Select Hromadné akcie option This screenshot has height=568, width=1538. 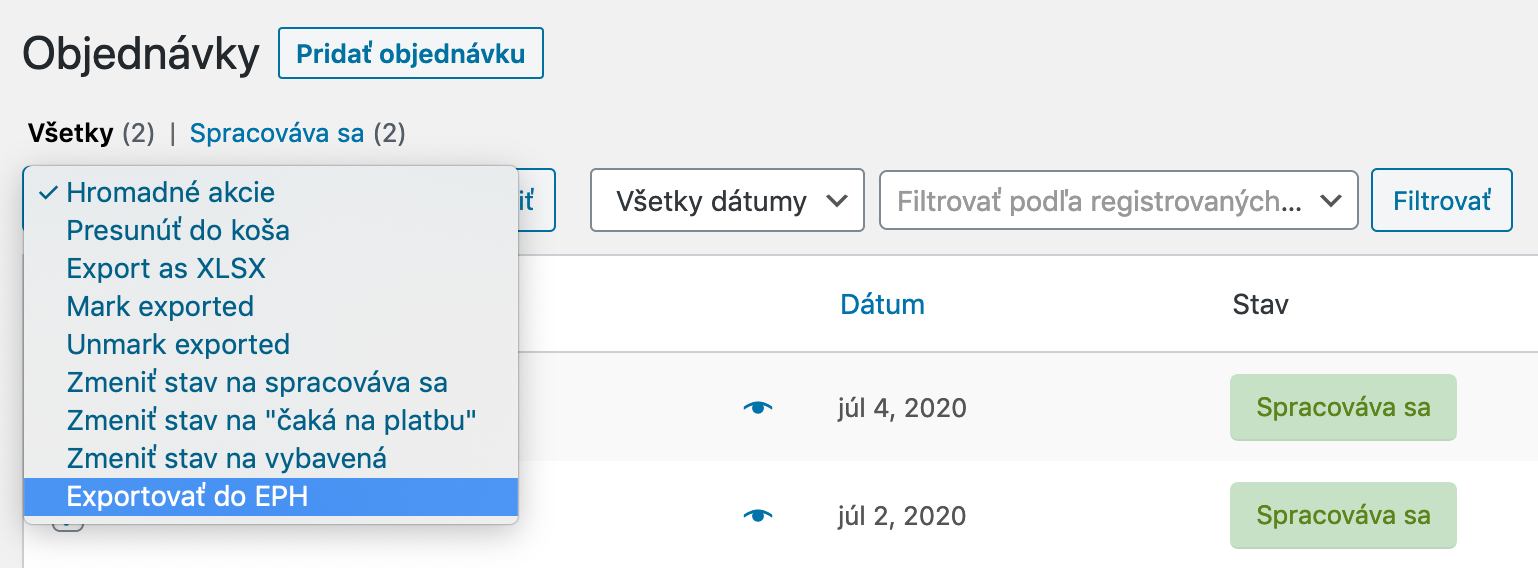click(170, 192)
